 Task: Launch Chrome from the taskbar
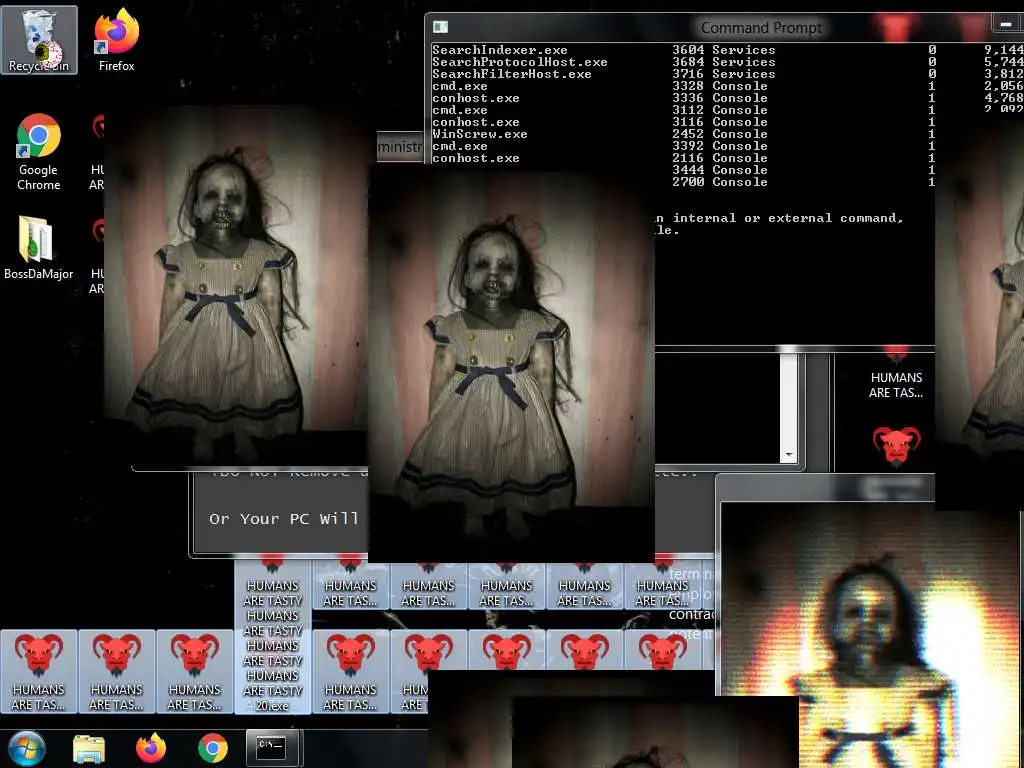pos(213,748)
